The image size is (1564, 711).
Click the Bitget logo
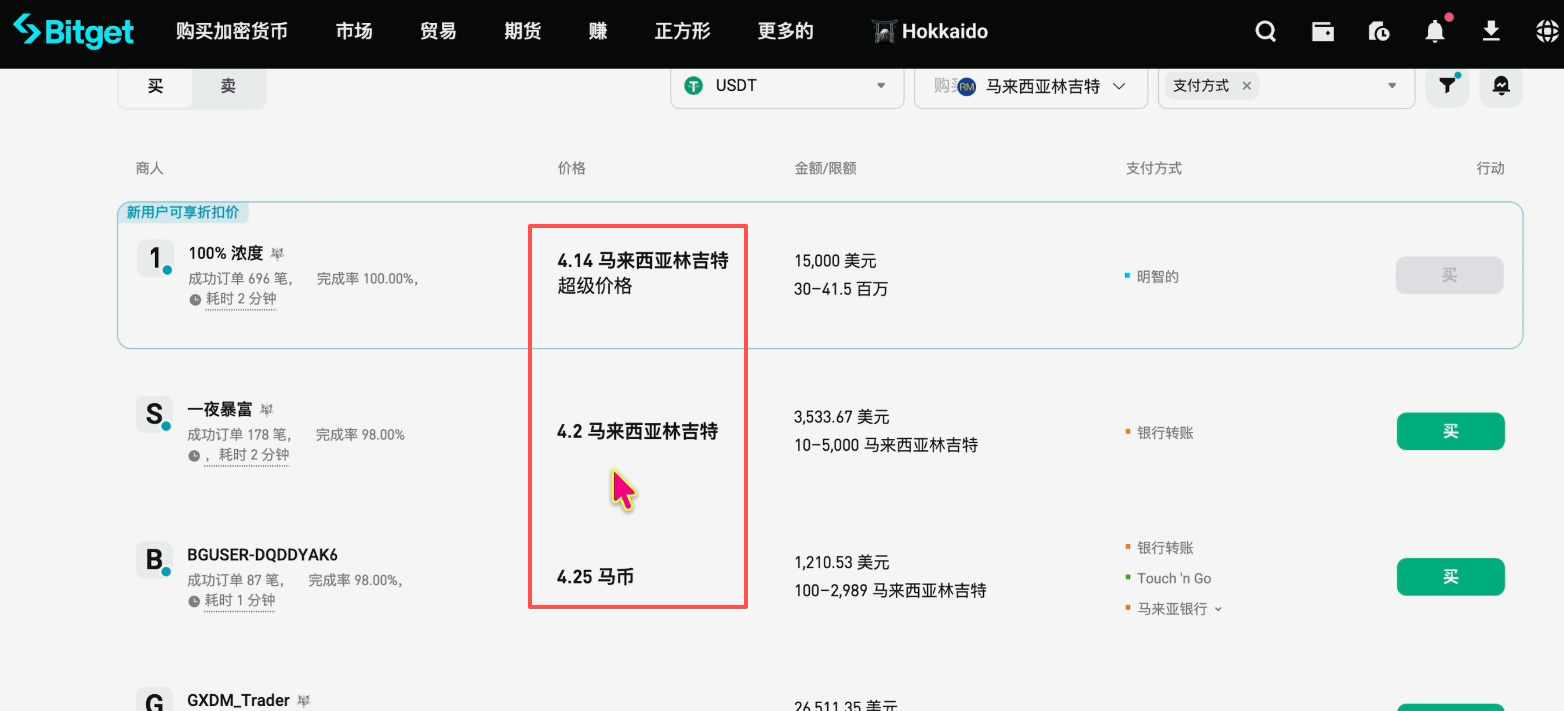coord(72,31)
